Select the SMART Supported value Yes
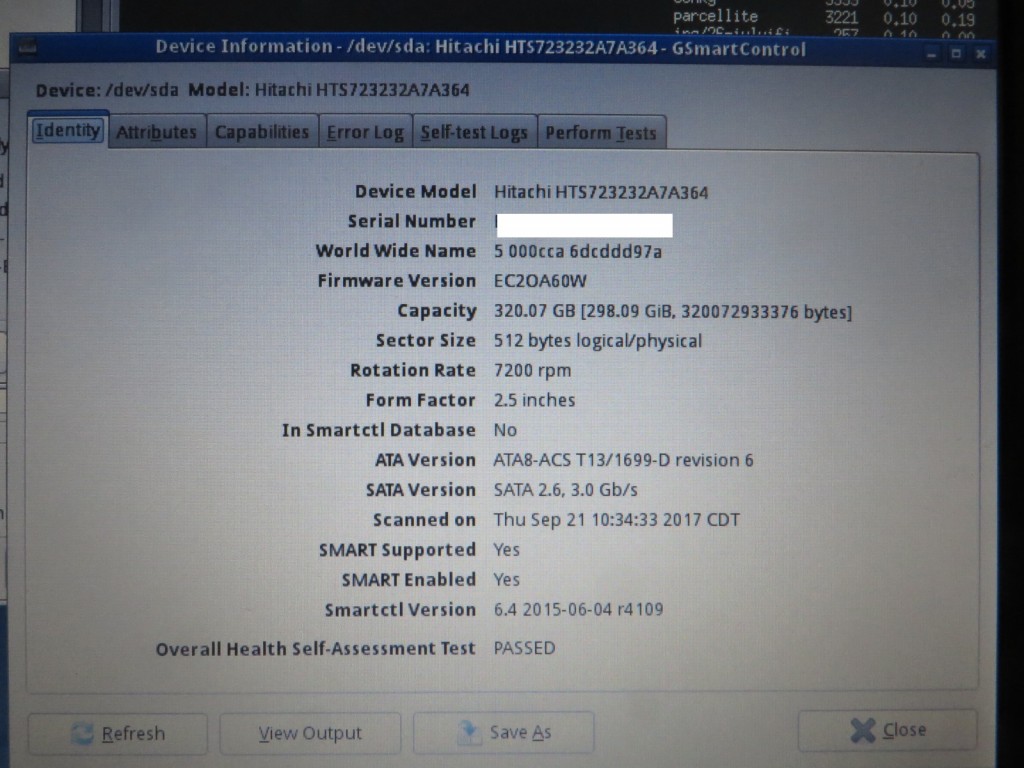The height and width of the screenshot is (768, 1024). (507, 550)
